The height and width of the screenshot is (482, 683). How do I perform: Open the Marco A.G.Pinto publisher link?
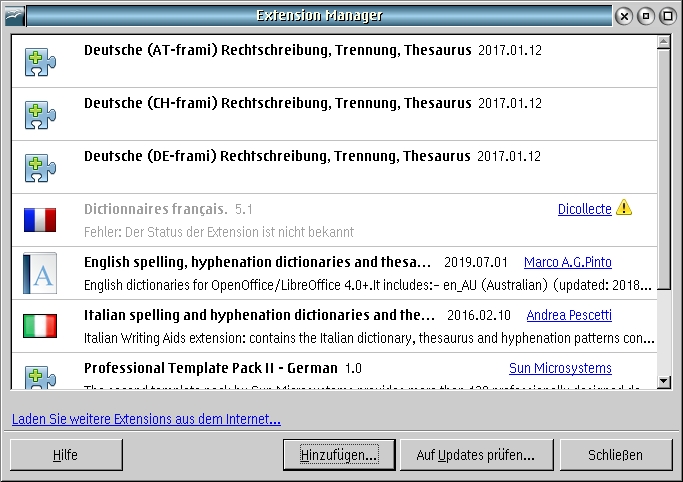pos(568,262)
